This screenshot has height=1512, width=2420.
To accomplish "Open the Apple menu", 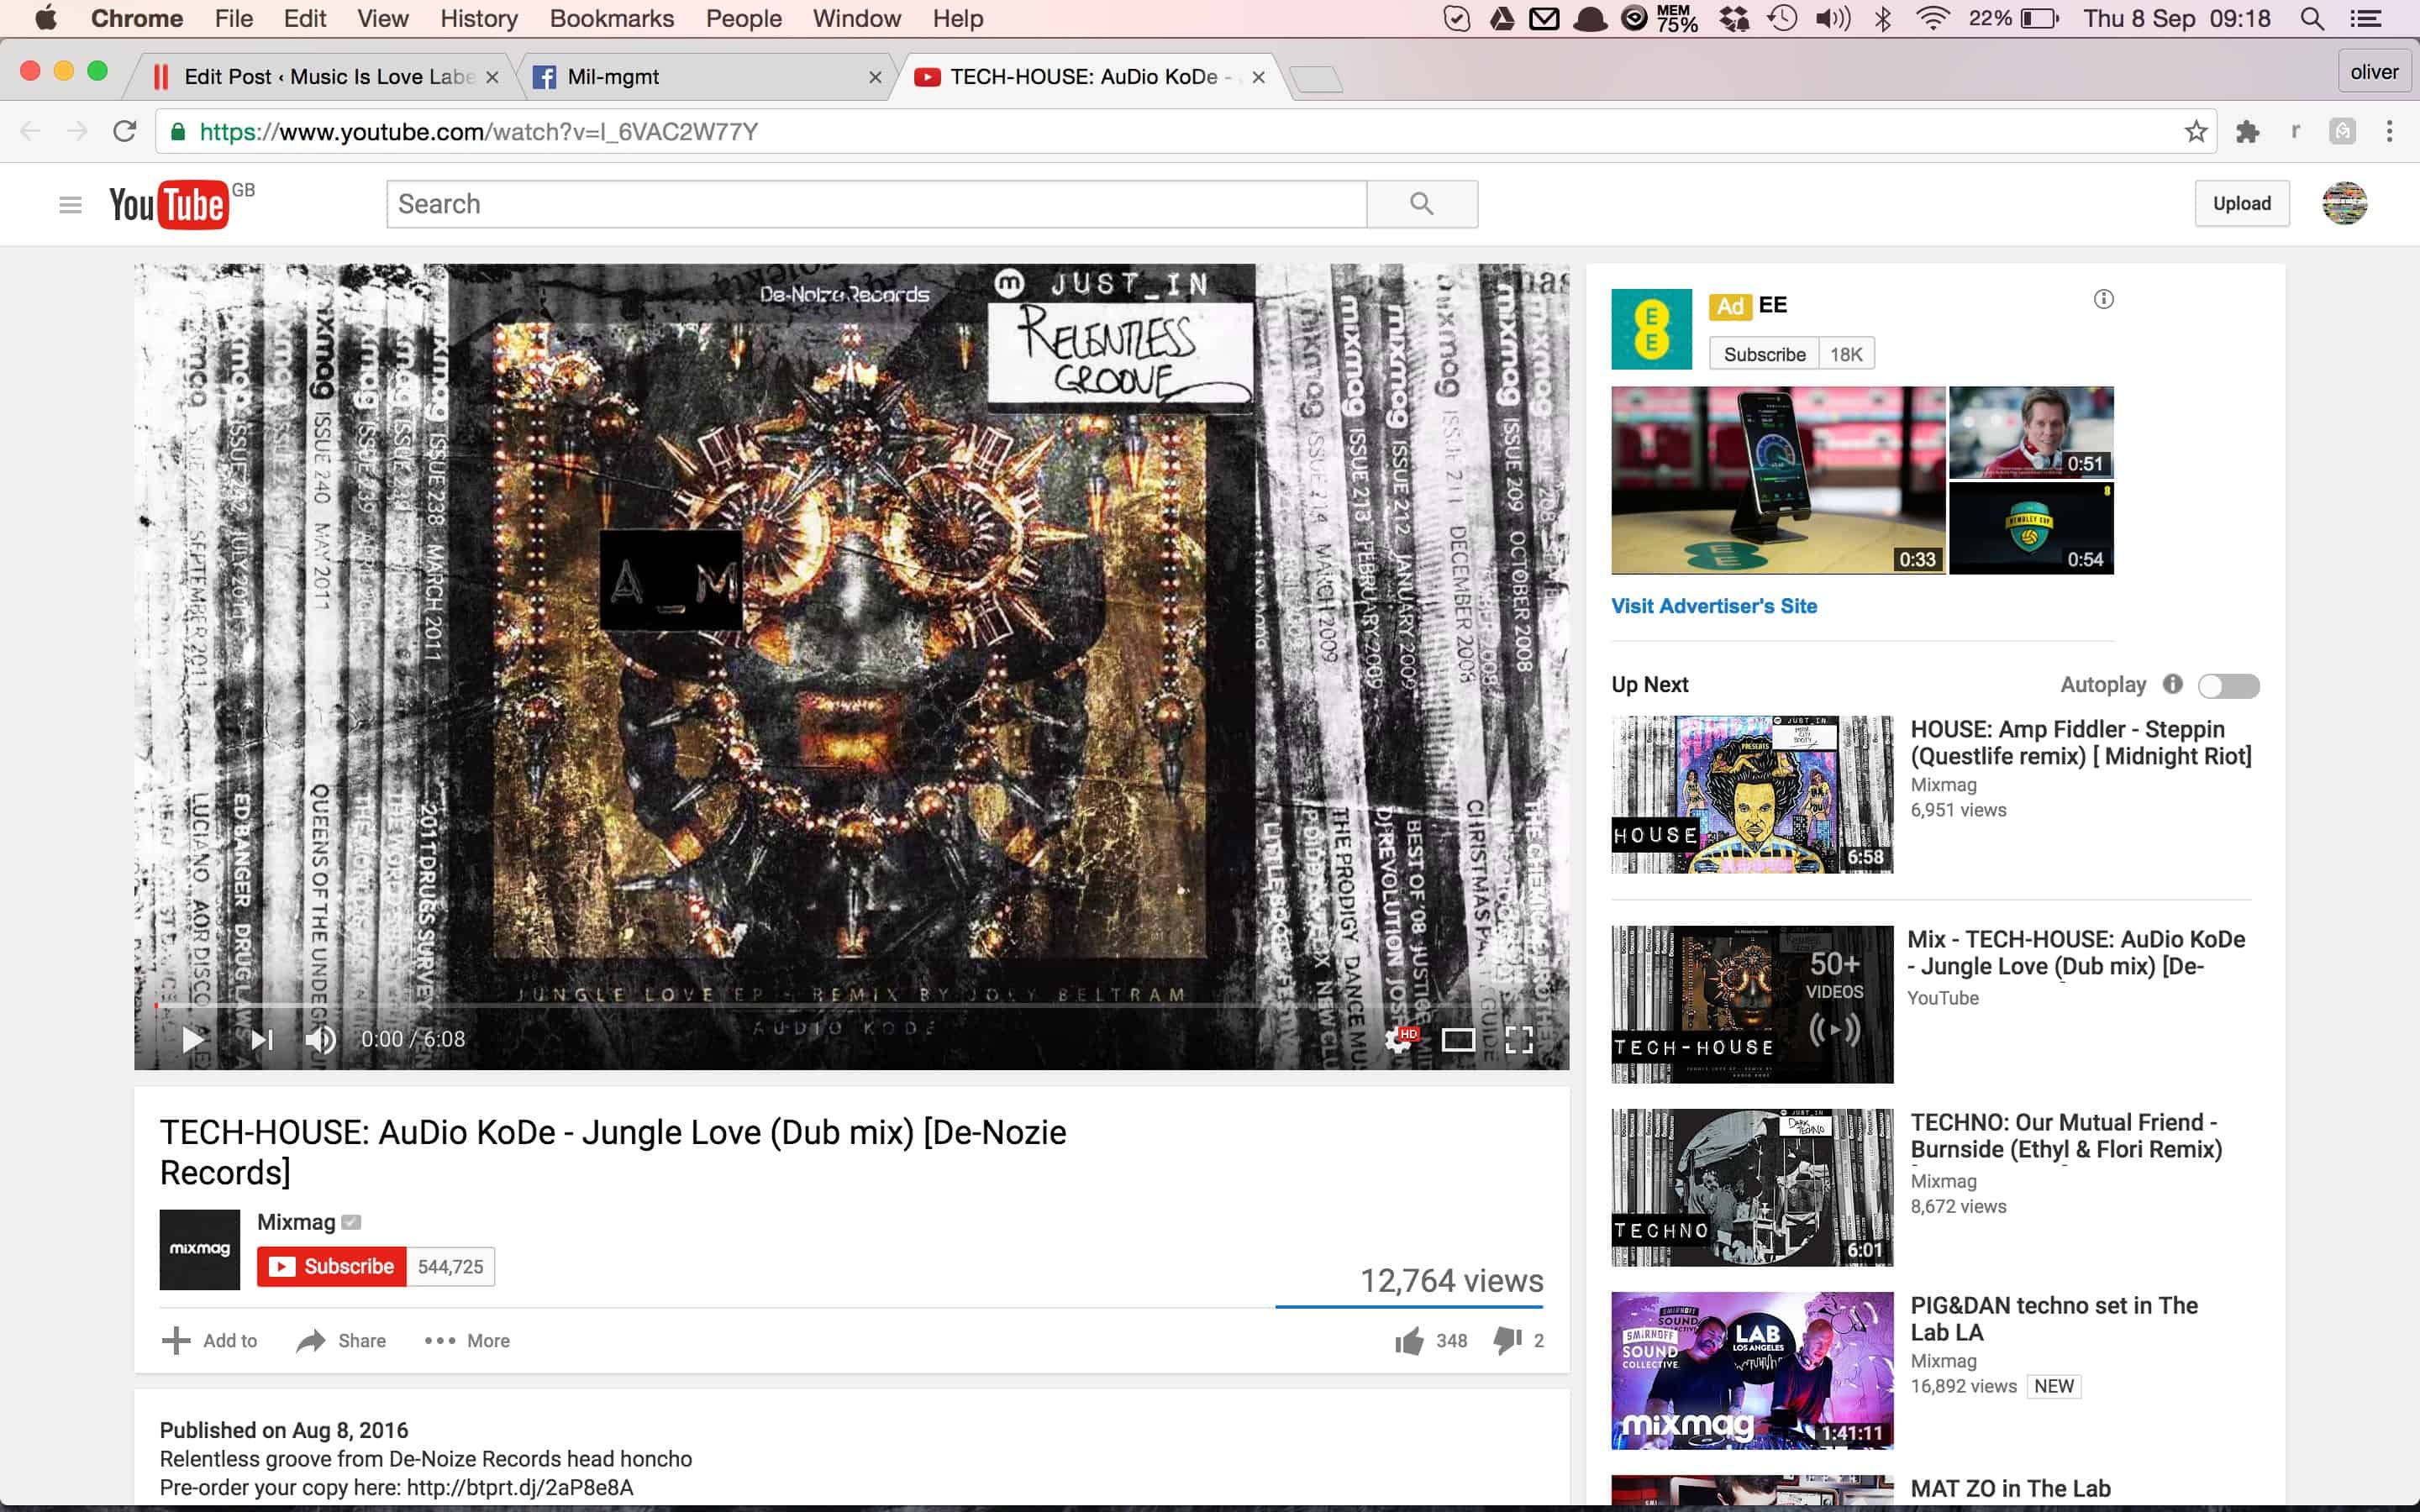I will (x=45, y=18).
